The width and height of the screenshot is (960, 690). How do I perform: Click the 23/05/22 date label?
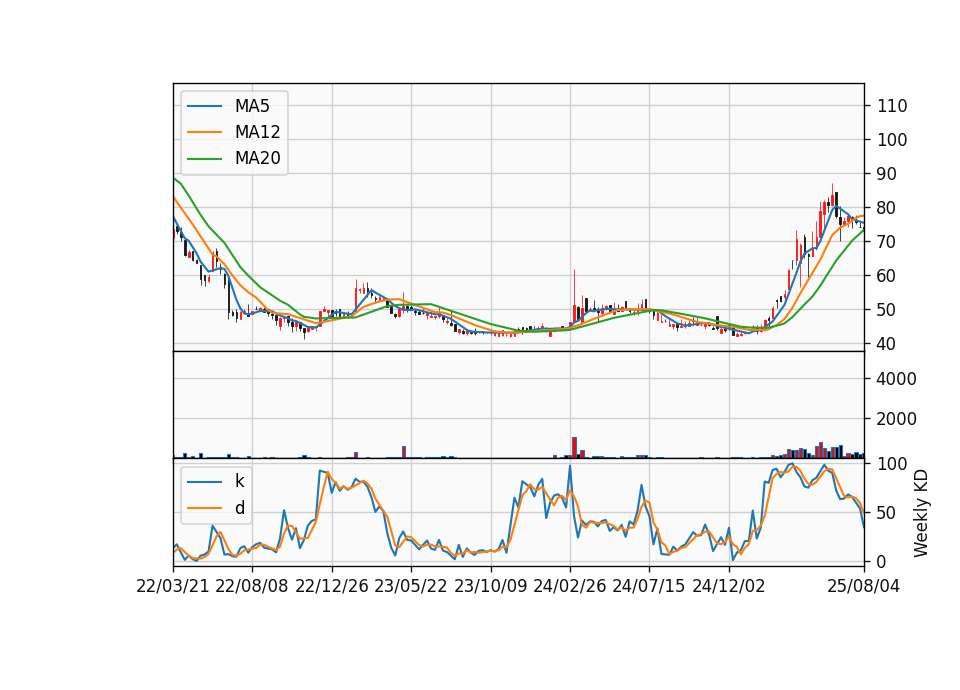click(411, 586)
